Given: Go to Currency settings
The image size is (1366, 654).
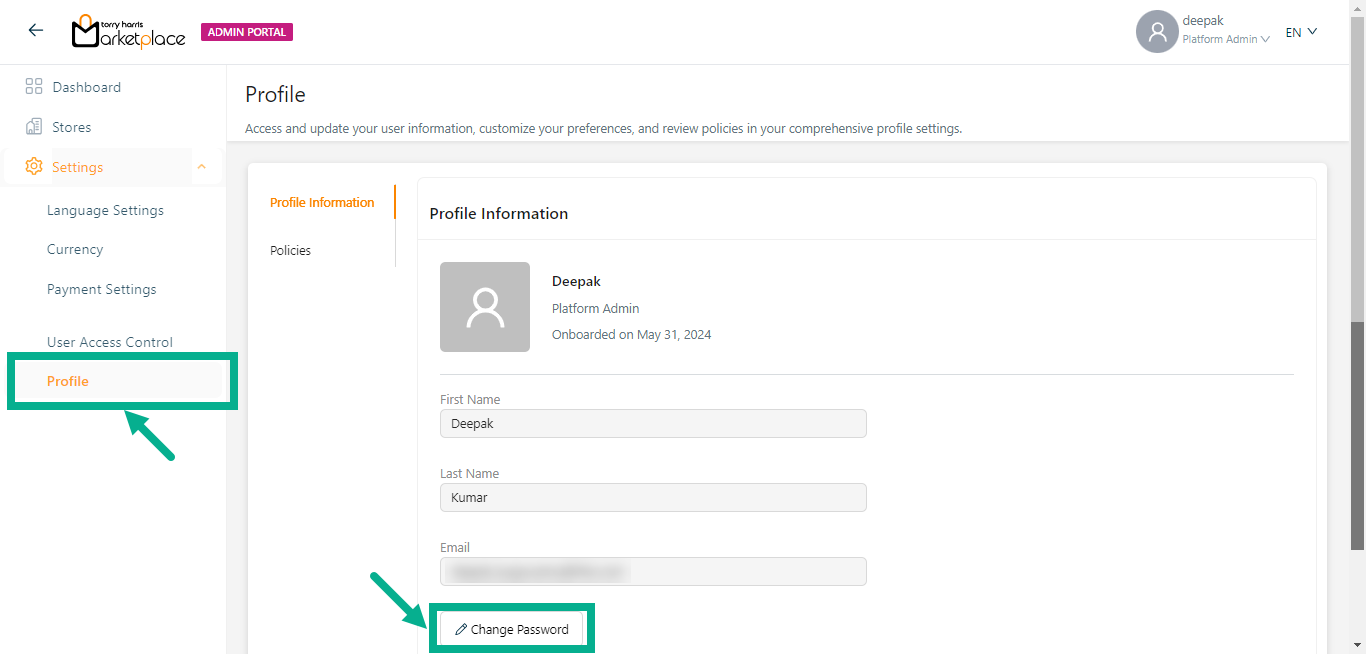Looking at the screenshot, I should (x=75, y=249).
